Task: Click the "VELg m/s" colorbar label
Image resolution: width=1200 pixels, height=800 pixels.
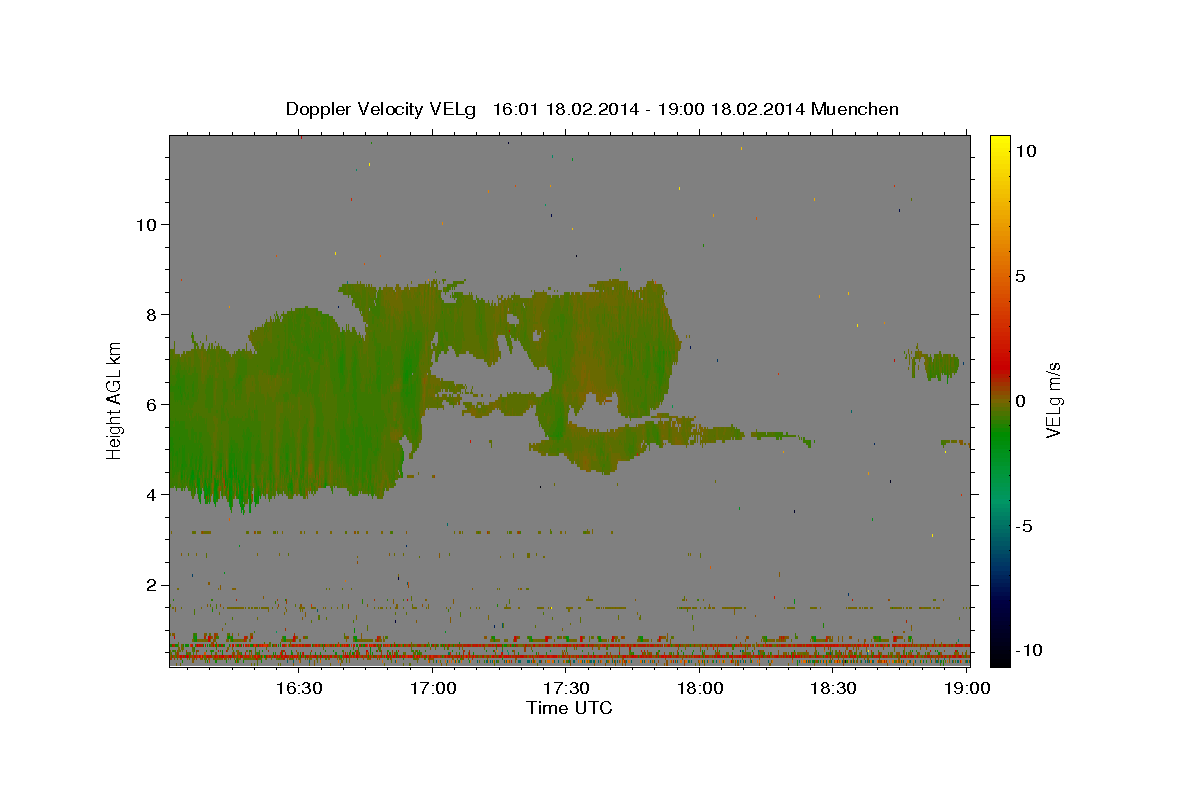Action: 1053,400
